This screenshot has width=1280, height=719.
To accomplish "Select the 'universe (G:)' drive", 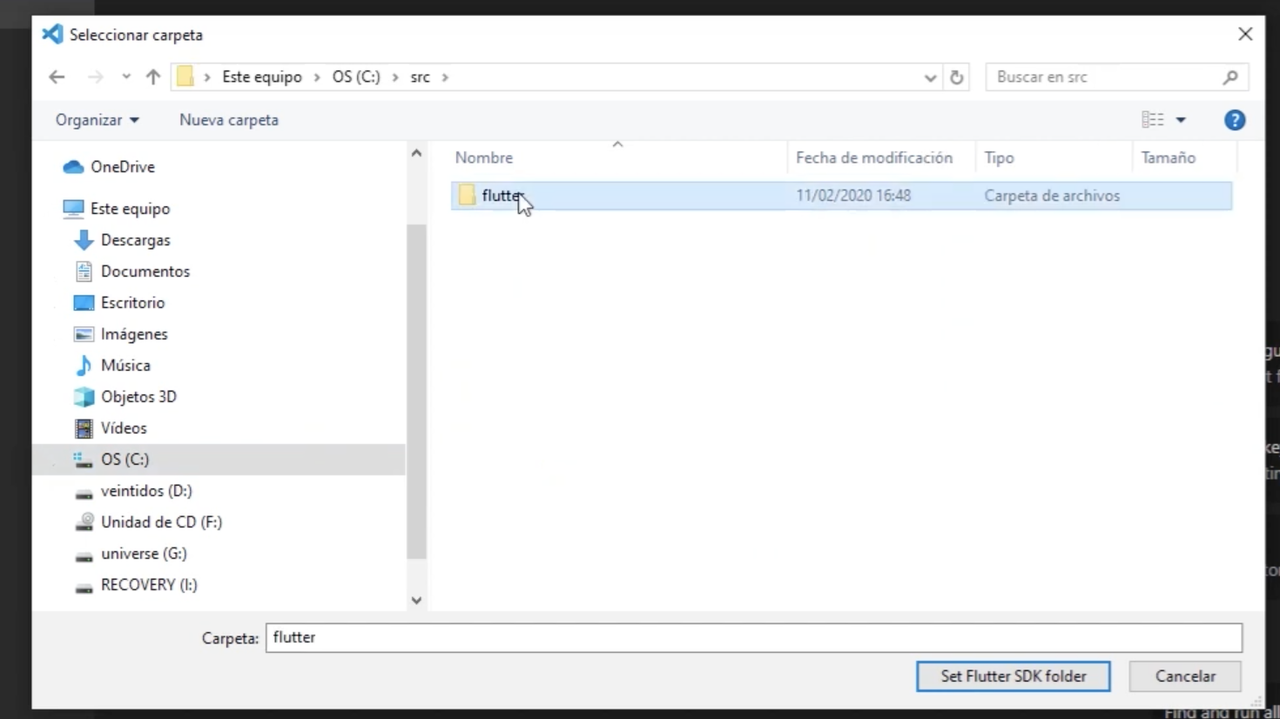I will 143,553.
